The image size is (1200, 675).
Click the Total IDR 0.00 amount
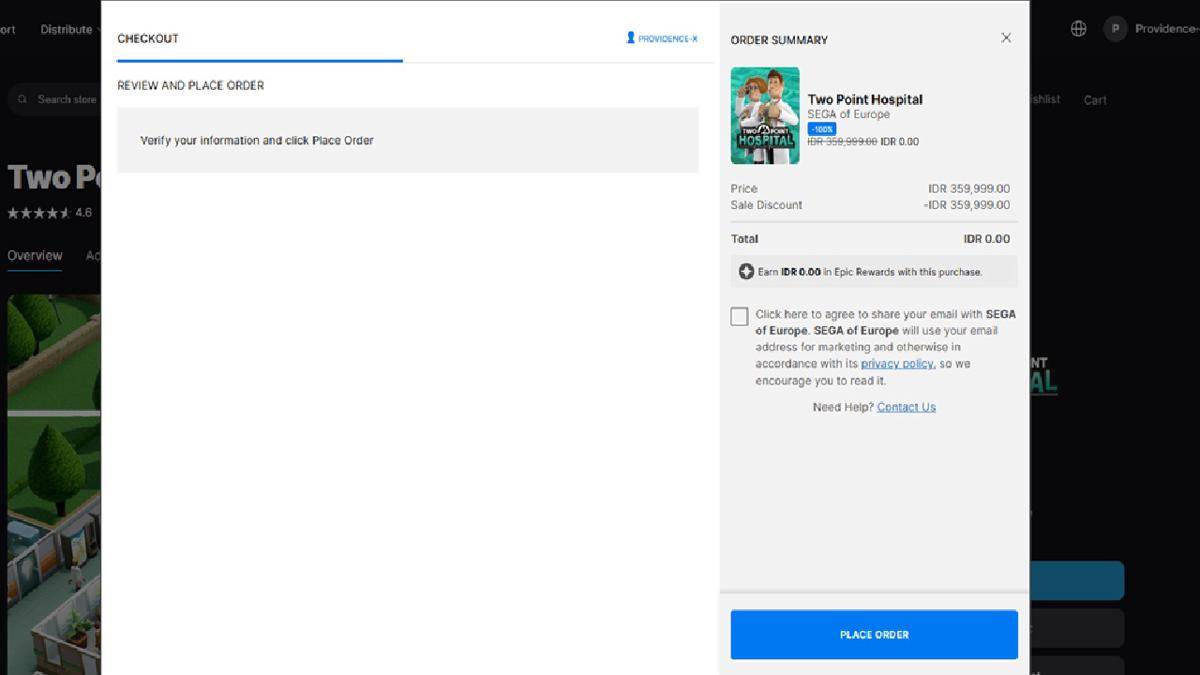987,239
